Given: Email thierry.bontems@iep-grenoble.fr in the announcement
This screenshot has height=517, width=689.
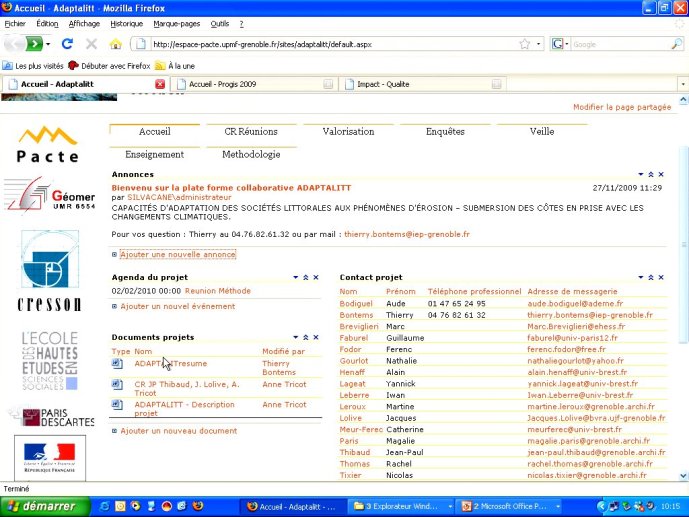Looking at the screenshot, I should [407, 234].
